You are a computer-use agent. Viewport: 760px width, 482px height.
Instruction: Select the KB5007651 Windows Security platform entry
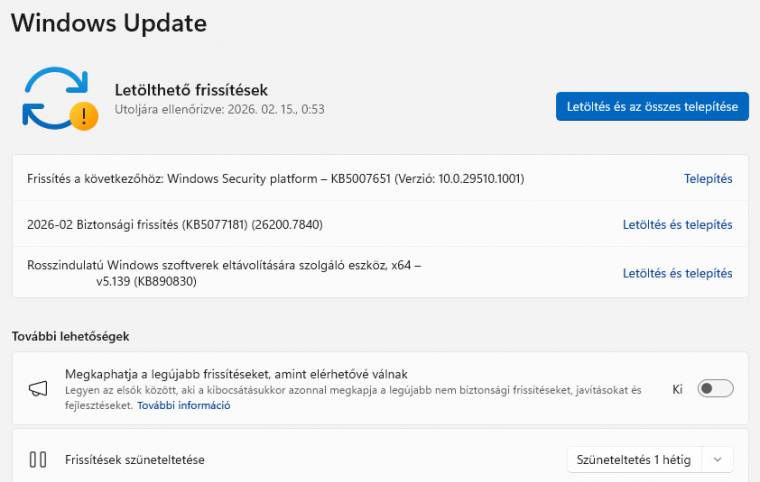click(x=275, y=179)
